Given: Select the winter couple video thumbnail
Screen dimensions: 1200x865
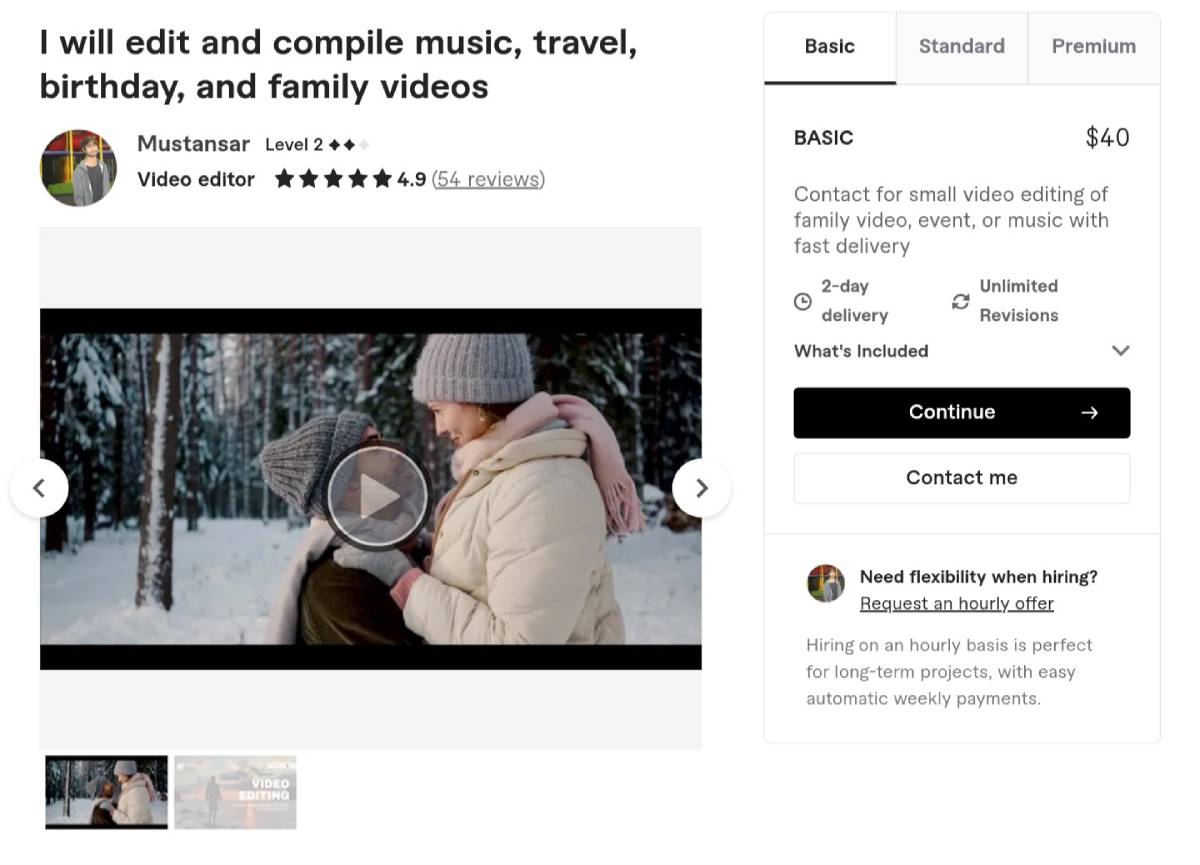Looking at the screenshot, I should [106, 791].
